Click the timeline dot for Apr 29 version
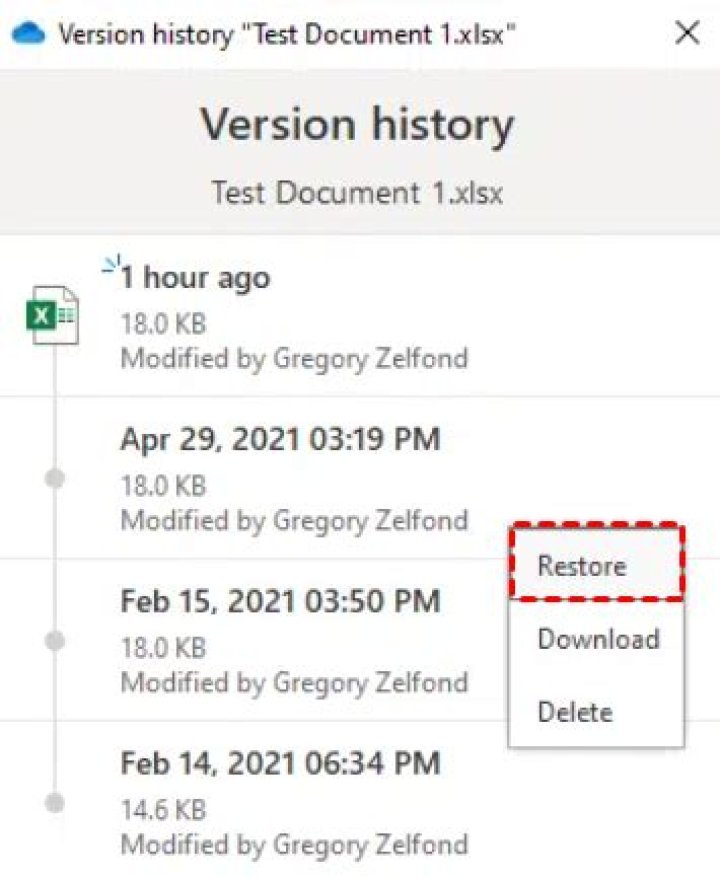Image resolution: width=720 pixels, height=878 pixels. [x=55, y=478]
